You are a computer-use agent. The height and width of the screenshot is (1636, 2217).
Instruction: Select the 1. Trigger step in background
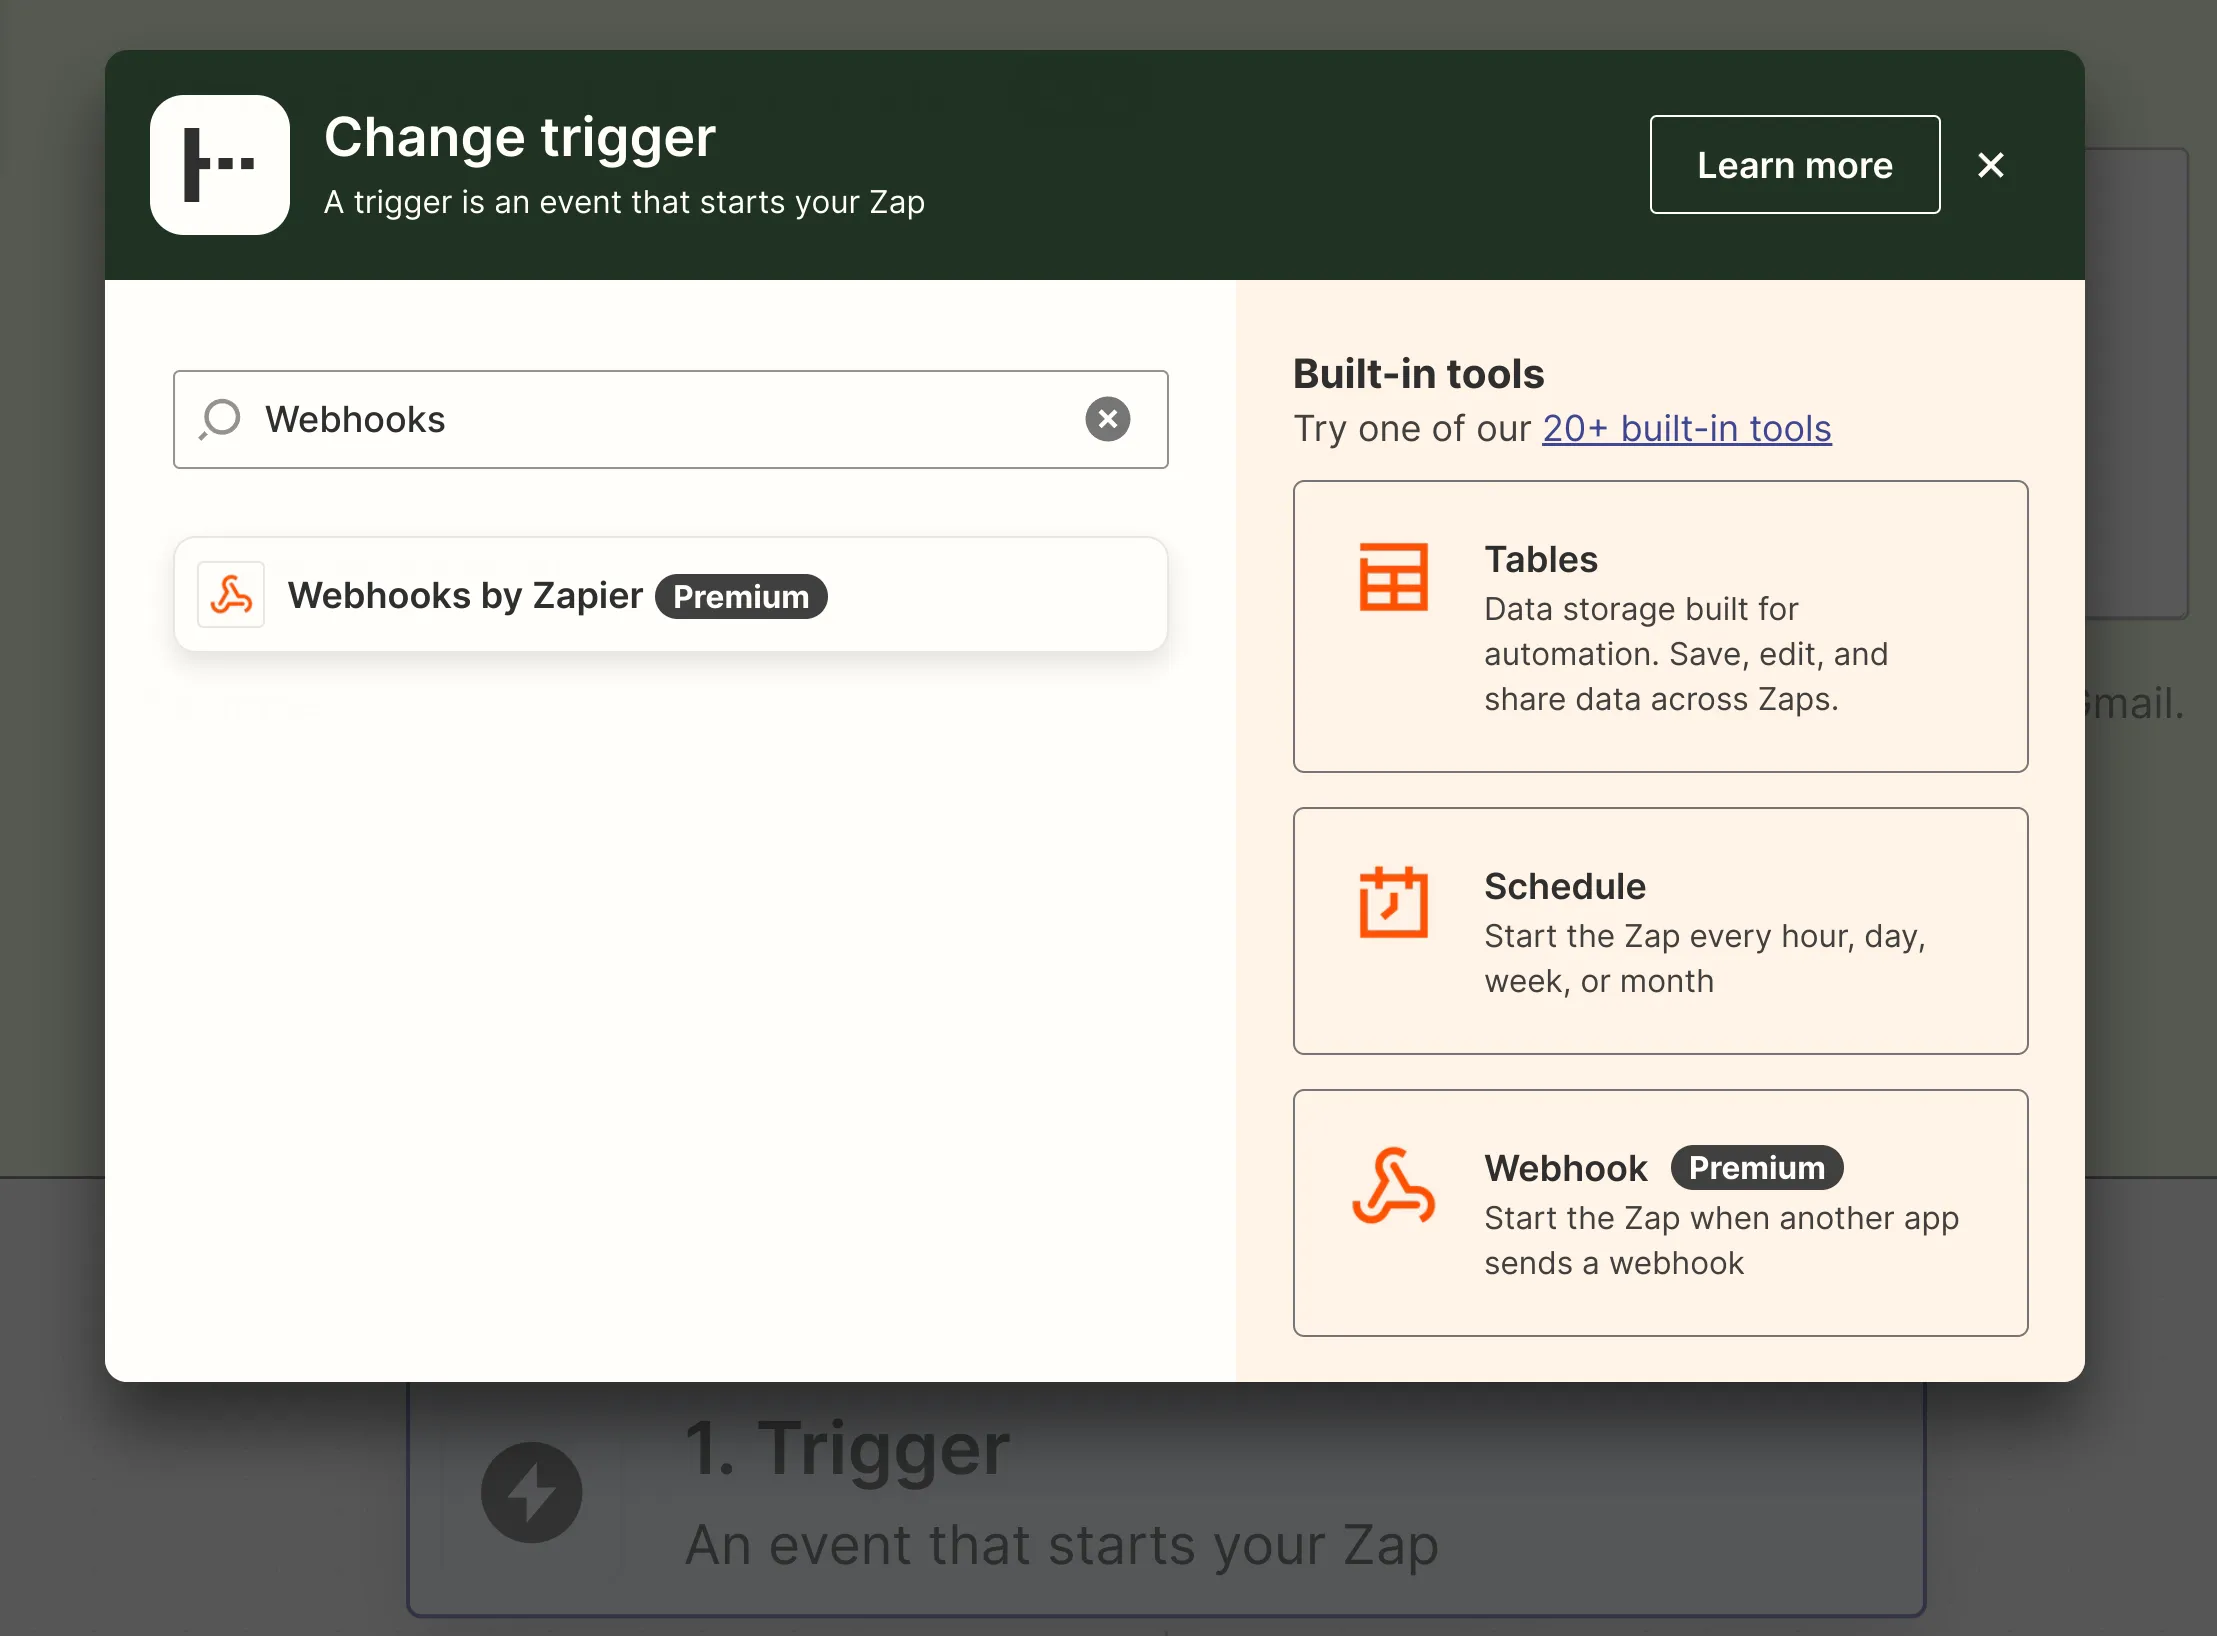tap(1166, 1498)
